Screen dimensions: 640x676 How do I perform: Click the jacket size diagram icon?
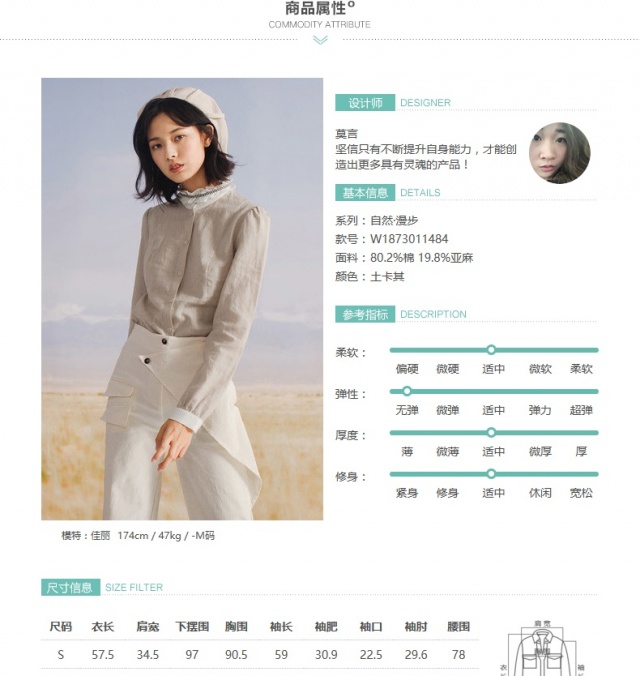542,648
